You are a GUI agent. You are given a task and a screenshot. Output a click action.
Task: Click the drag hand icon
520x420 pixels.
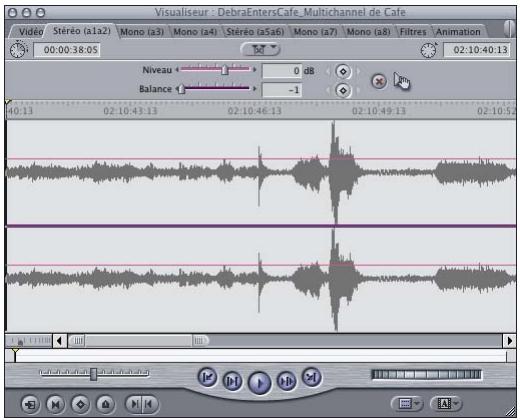[x=402, y=81]
